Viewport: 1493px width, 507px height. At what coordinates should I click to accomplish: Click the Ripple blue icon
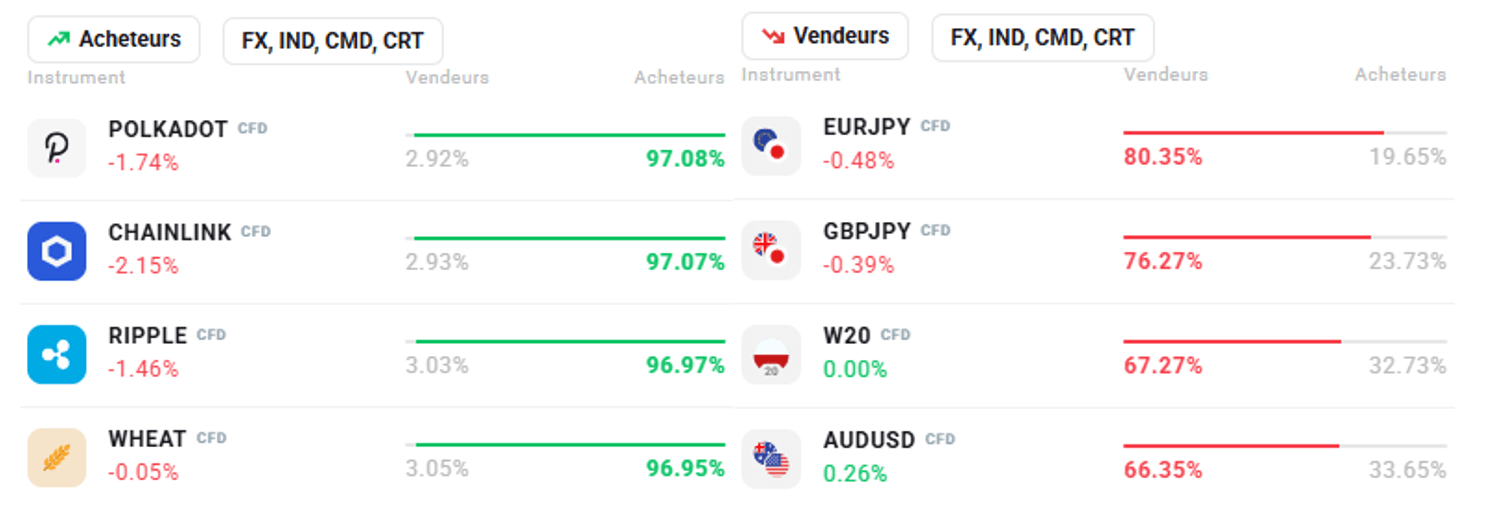[x=56, y=355]
